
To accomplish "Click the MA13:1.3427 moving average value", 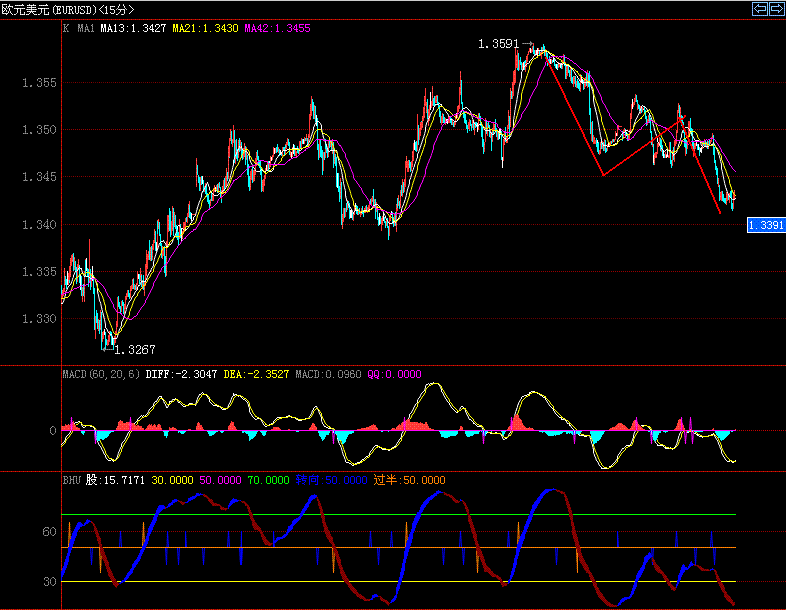I will [x=133, y=28].
